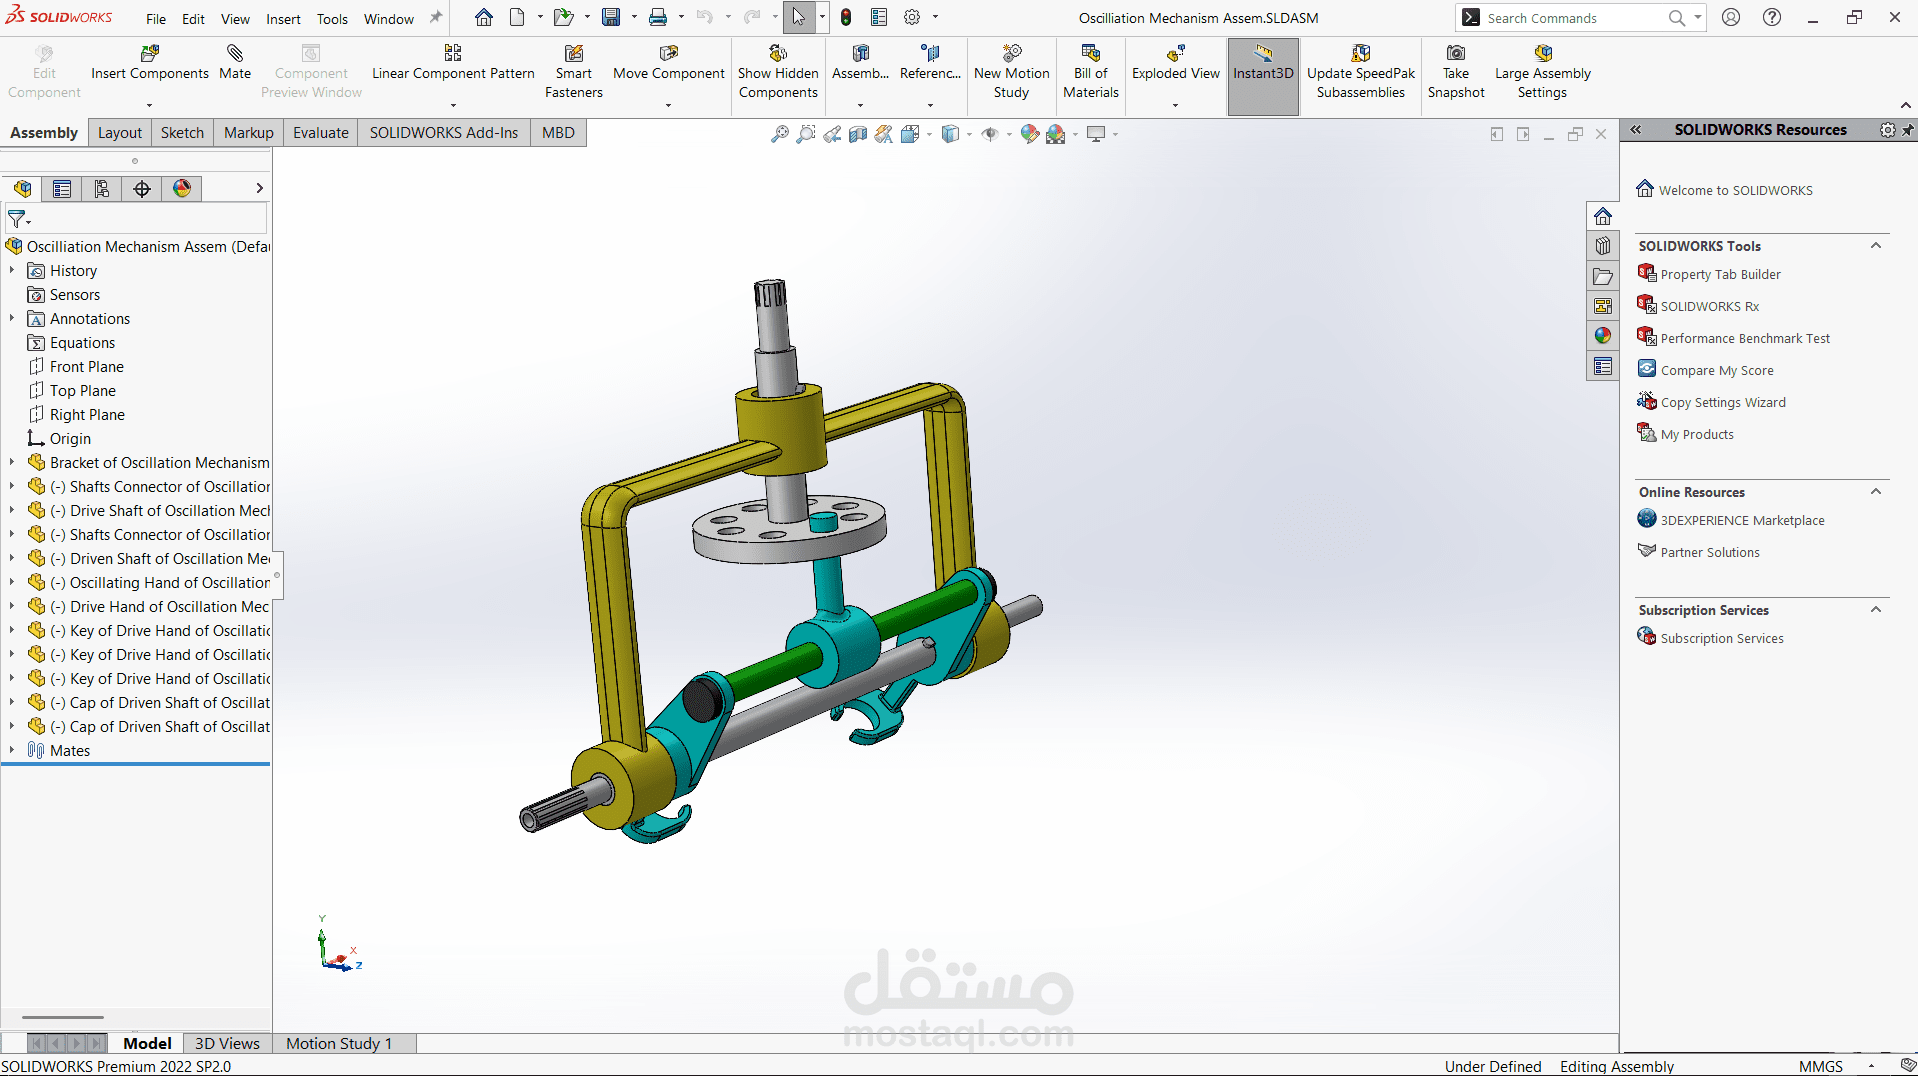The image size is (1918, 1076).
Task: Toggle the Instant3D button
Action: [x=1263, y=76]
